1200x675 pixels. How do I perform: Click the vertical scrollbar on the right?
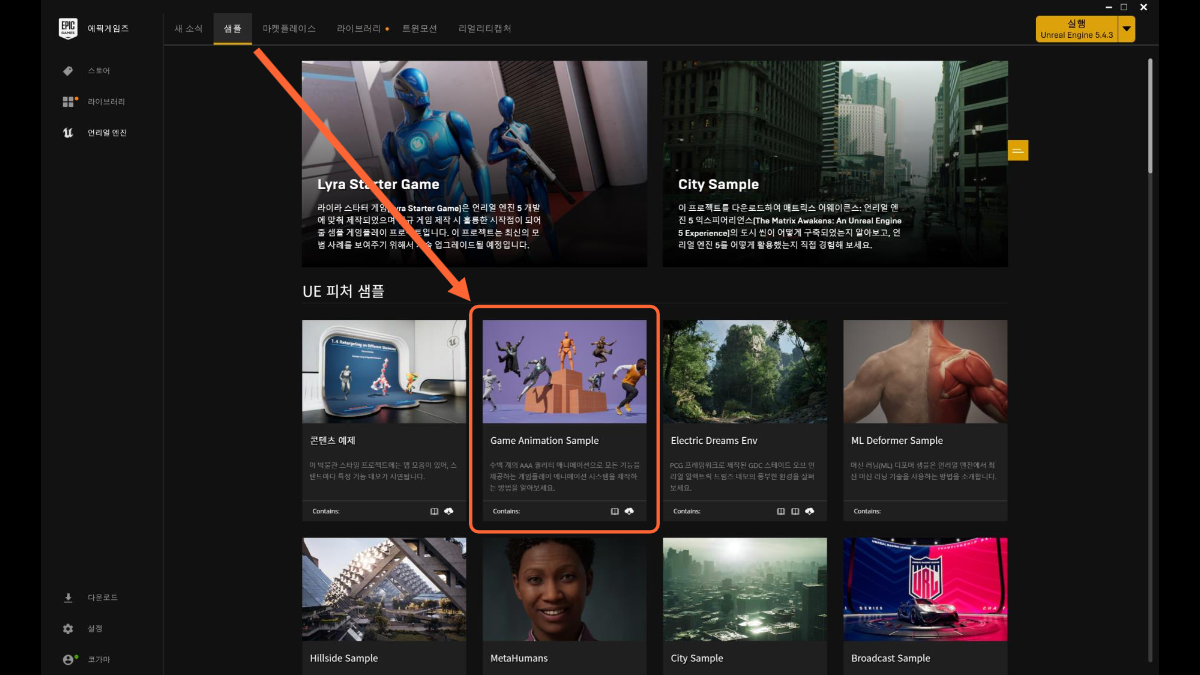[1150, 115]
